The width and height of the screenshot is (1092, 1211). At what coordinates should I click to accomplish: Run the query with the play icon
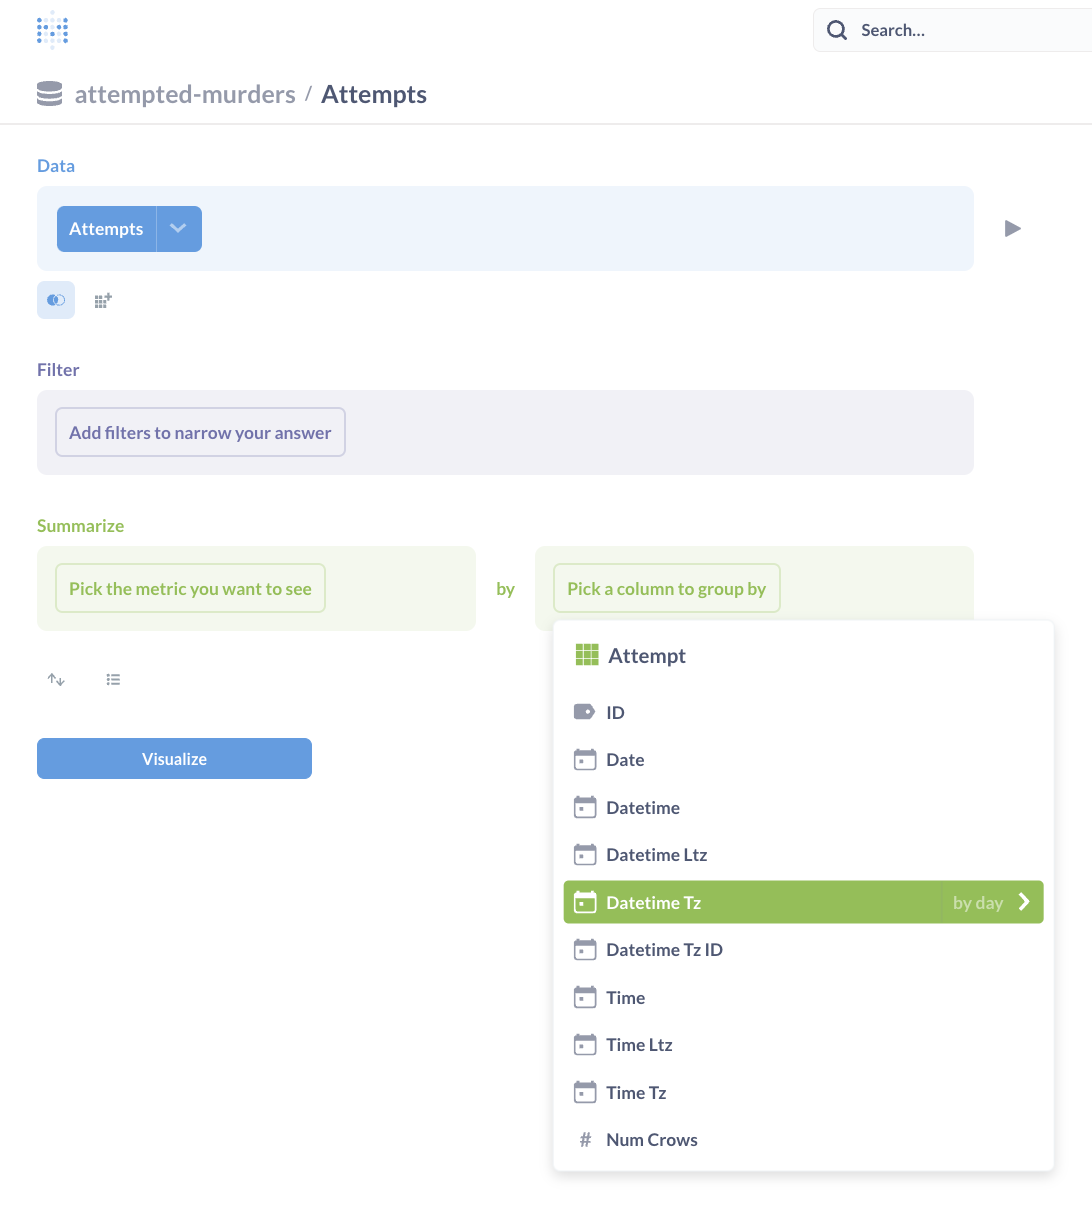[x=1012, y=228]
